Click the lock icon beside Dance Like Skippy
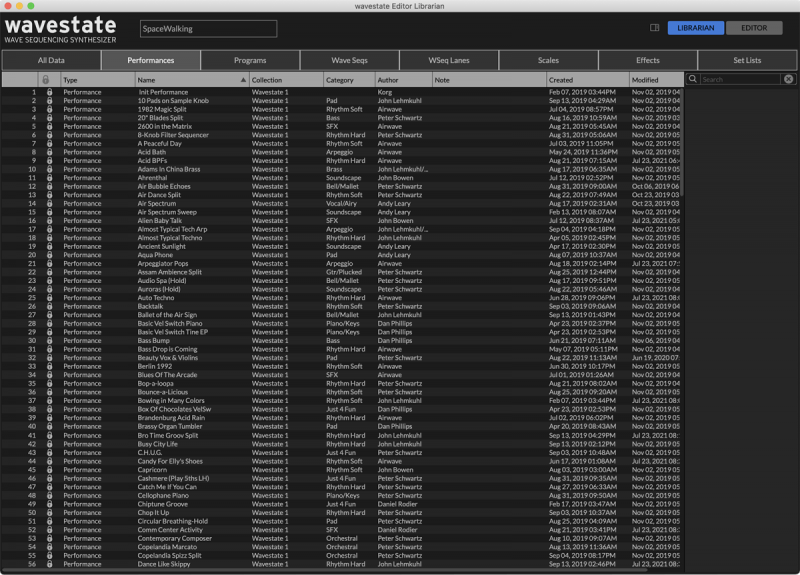This screenshot has height=575, width=800. coord(49,563)
